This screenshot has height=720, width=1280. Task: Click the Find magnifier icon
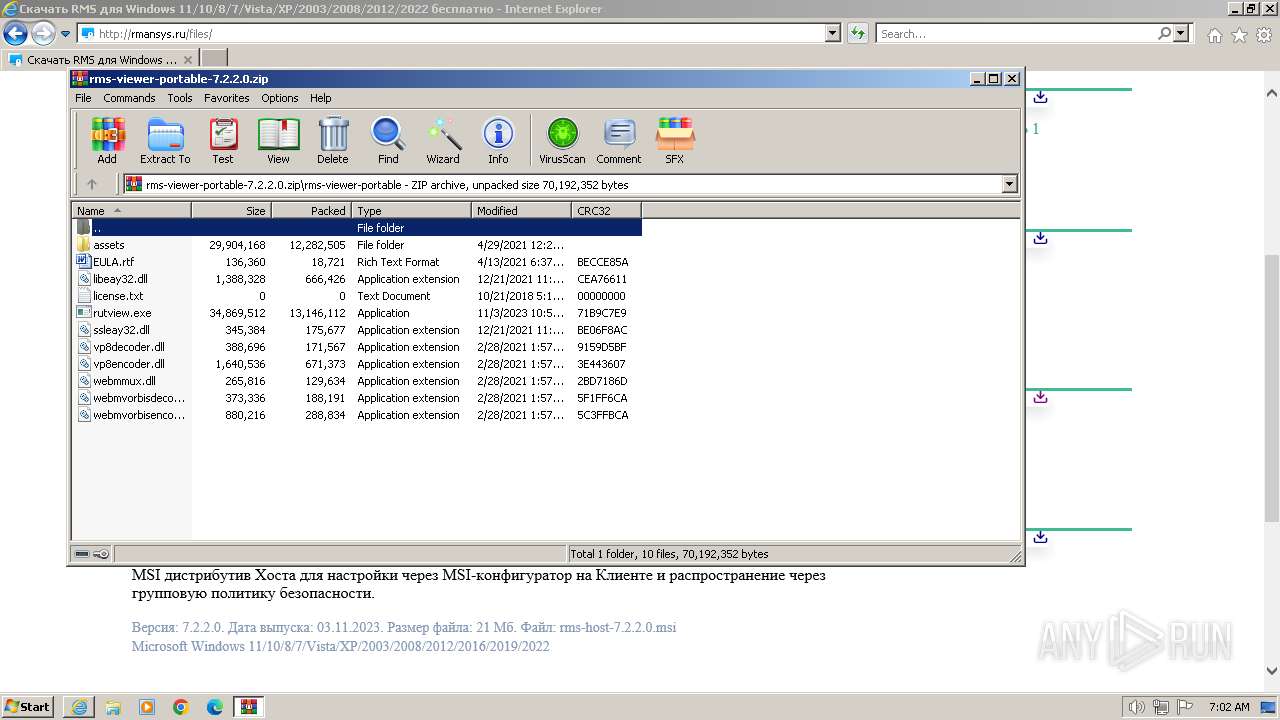tap(388, 140)
